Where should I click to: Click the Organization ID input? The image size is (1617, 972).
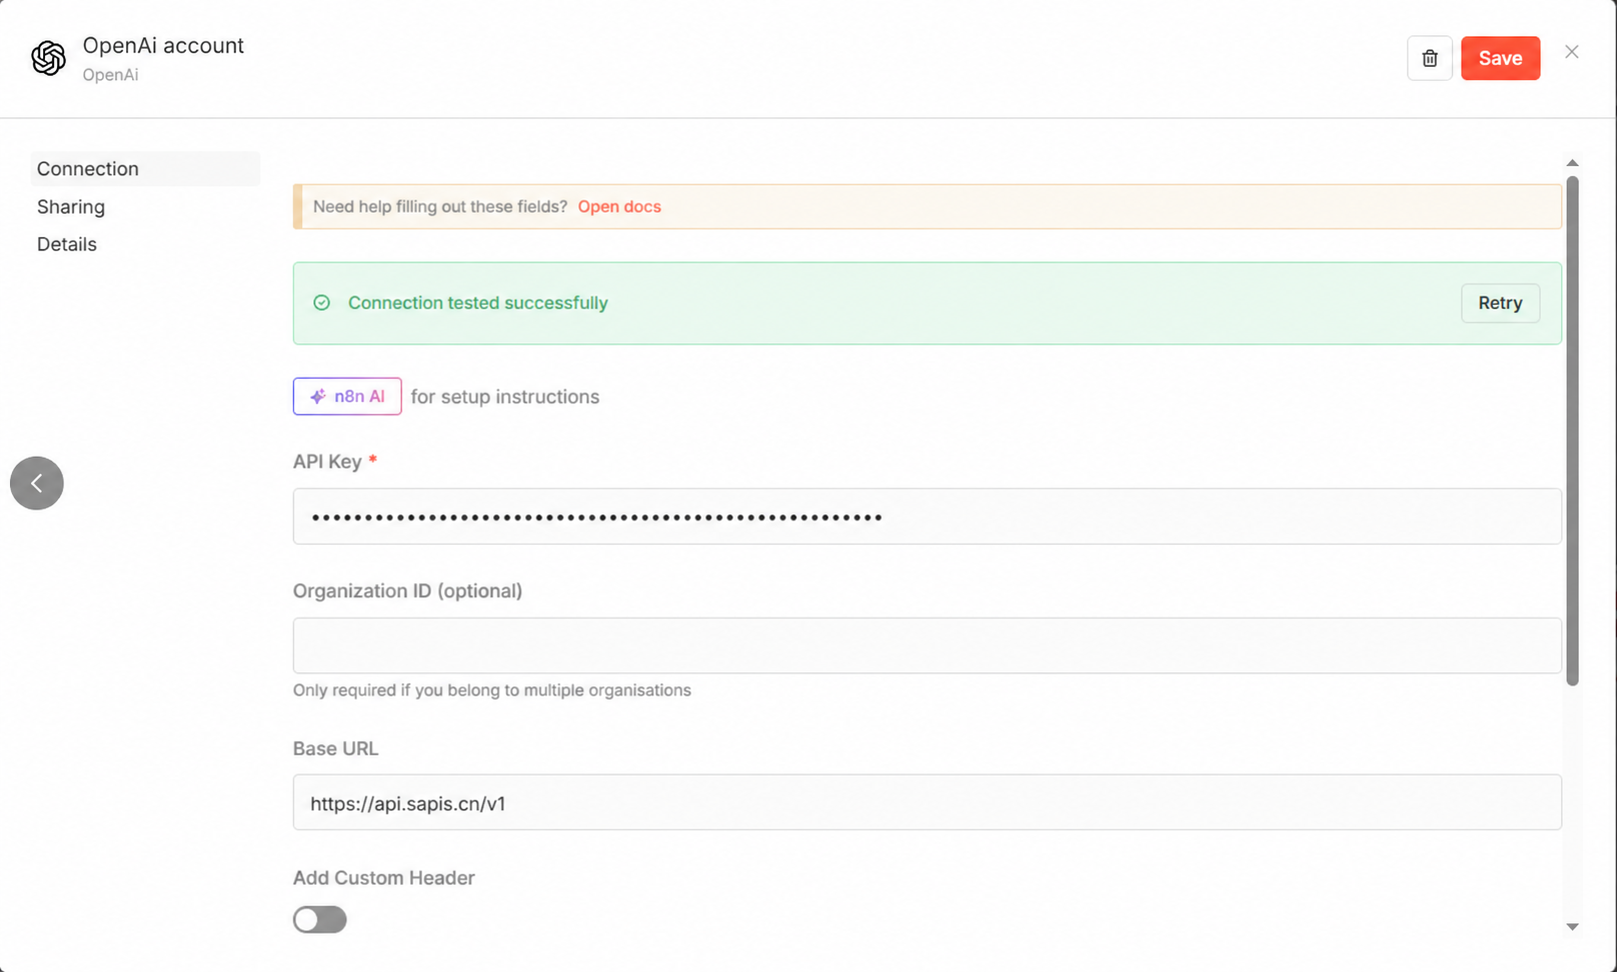click(x=927, y=645)
